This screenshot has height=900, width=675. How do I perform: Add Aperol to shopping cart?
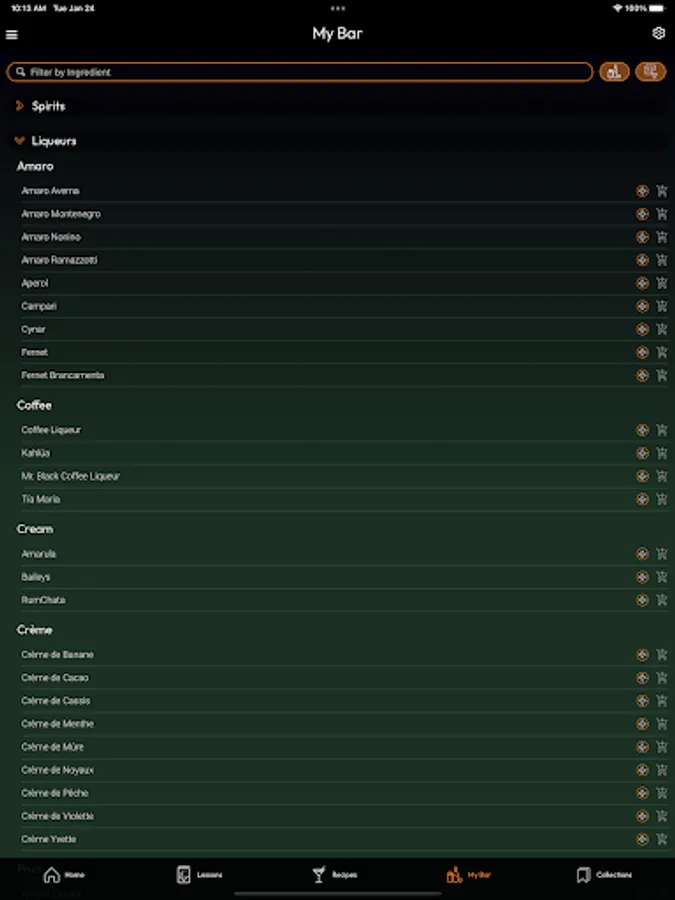pos(662,283)
